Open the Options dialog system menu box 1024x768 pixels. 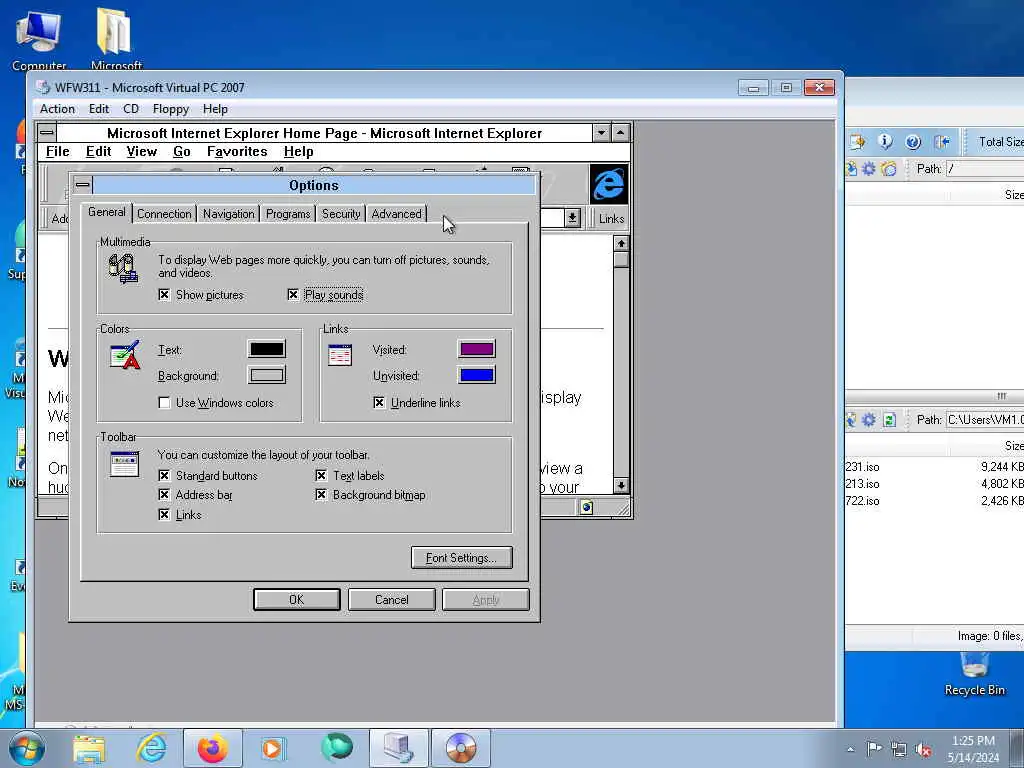tap(82, 185)
